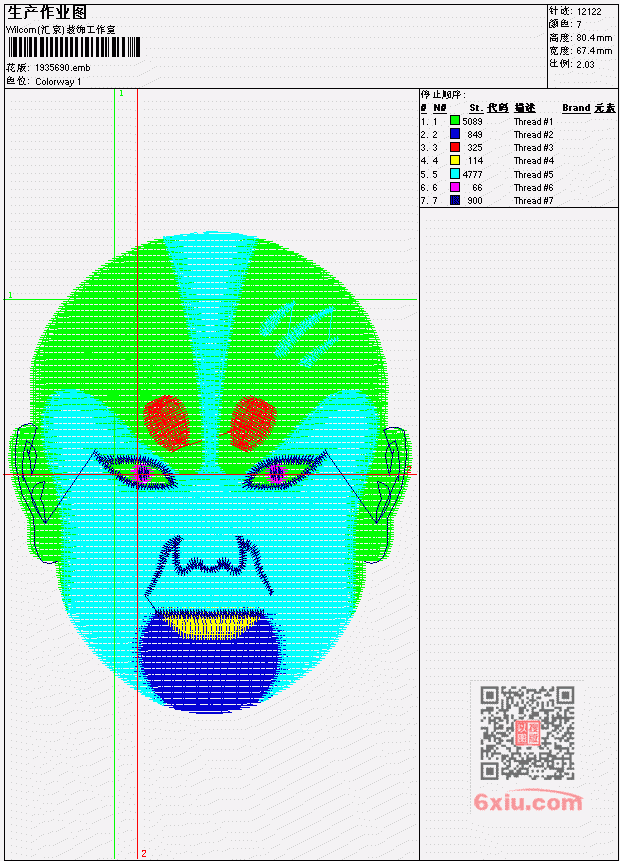Click the Wilcom studio name line
620x861 pixels.
60,30
